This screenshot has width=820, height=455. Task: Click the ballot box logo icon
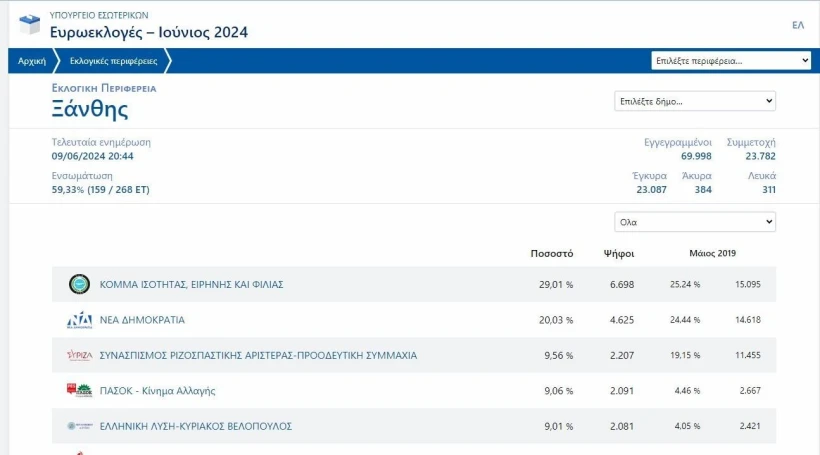(29, 24)
